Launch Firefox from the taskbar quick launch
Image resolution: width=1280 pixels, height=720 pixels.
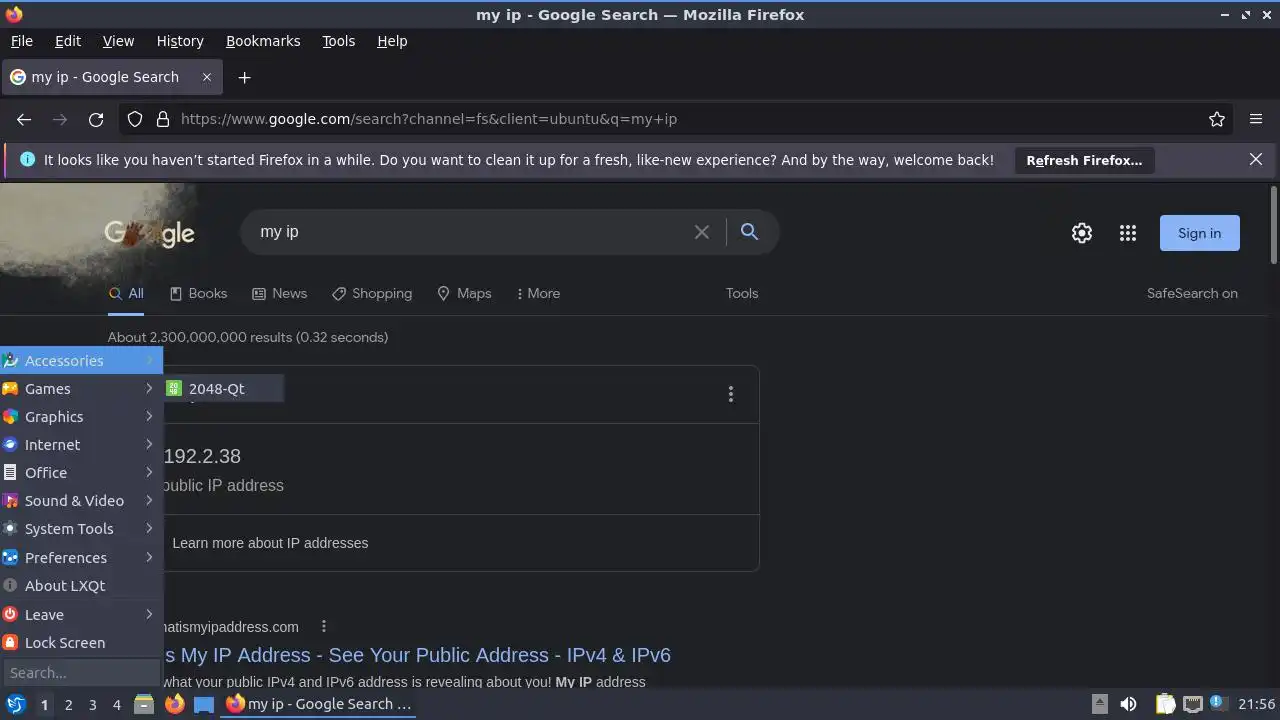click(x=174, y=704)
